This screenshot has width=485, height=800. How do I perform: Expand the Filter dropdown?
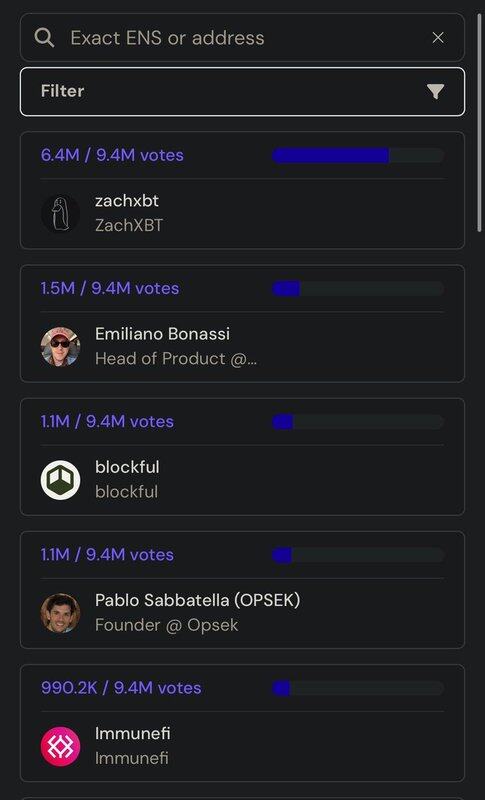pyautogui.click(x=242, y=91)
